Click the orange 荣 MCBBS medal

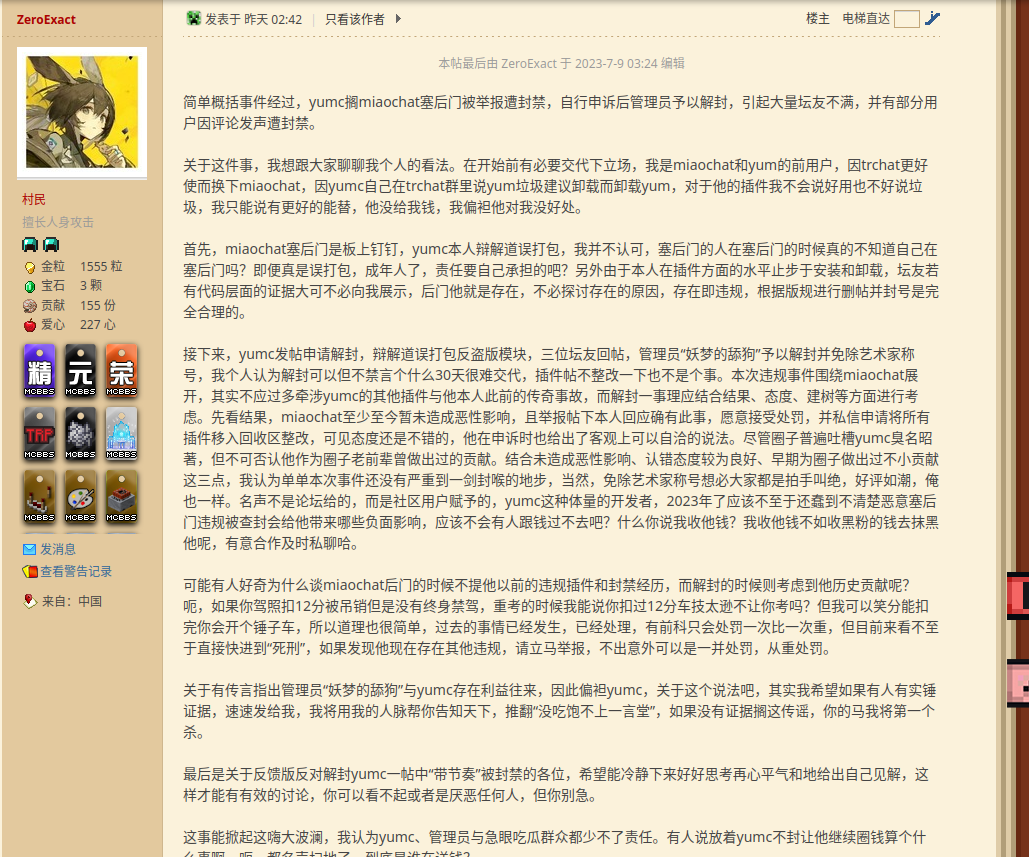[x=121, y=371]
